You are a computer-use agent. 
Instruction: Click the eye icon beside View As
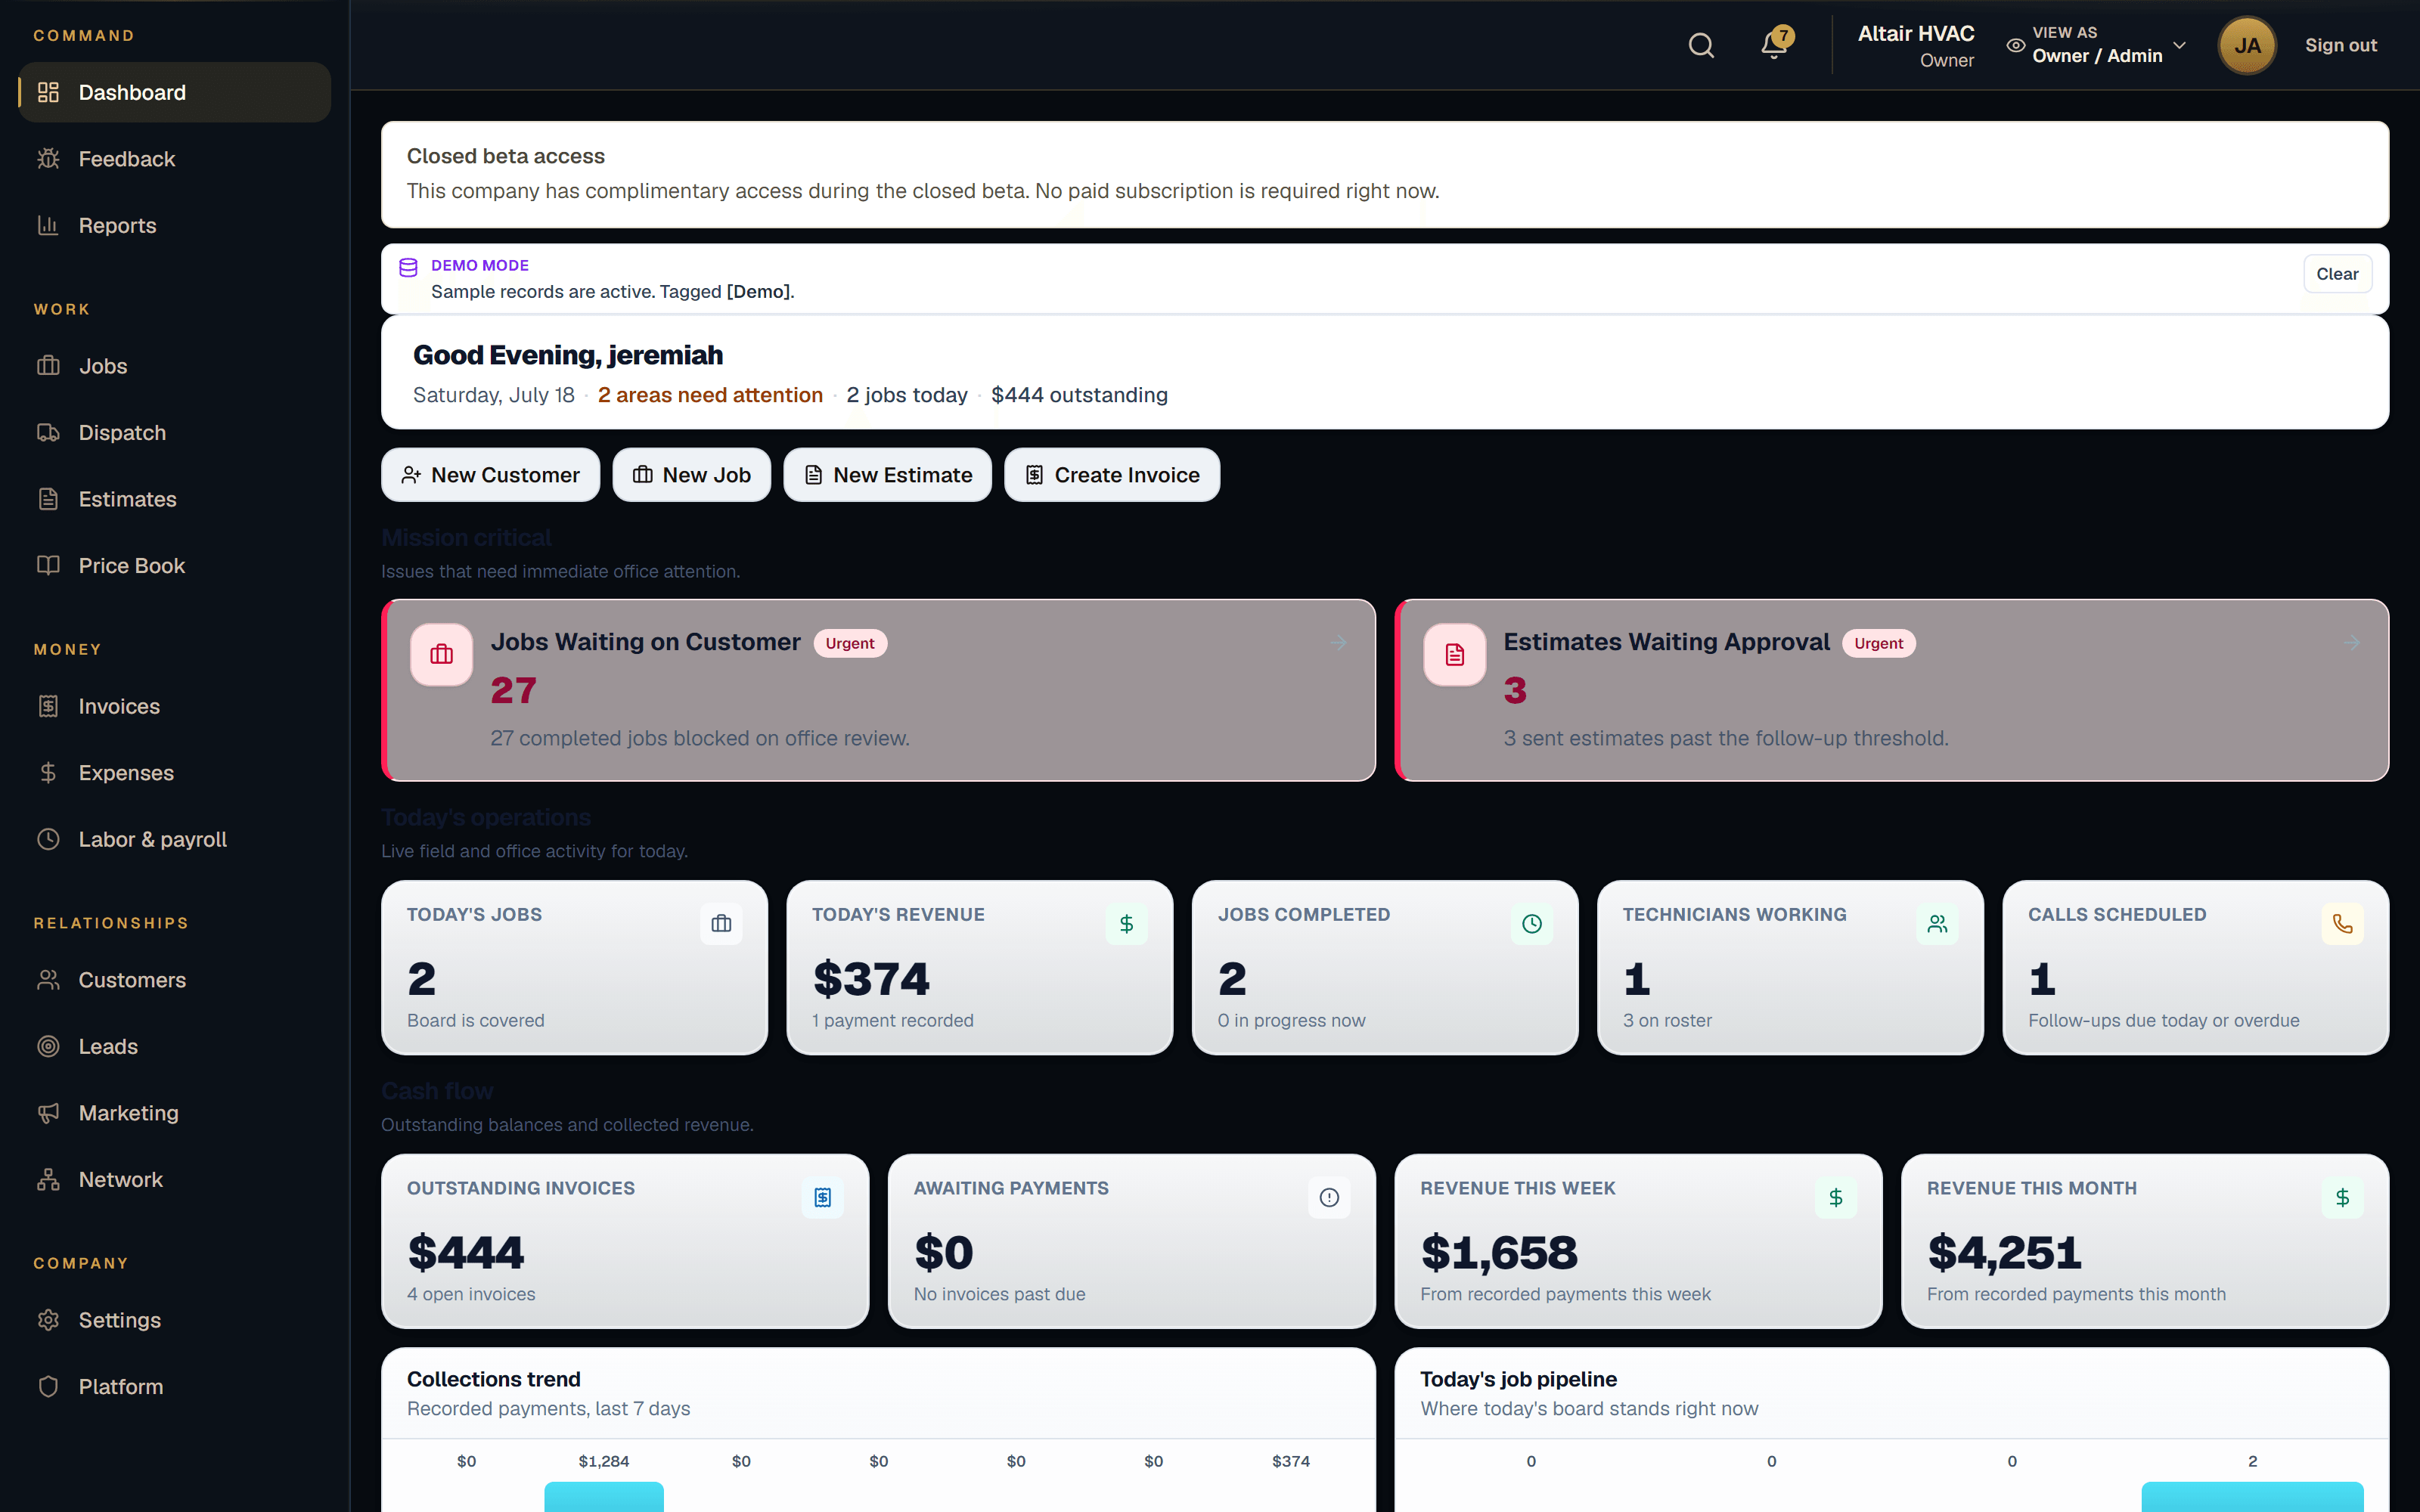[2016, 45]
